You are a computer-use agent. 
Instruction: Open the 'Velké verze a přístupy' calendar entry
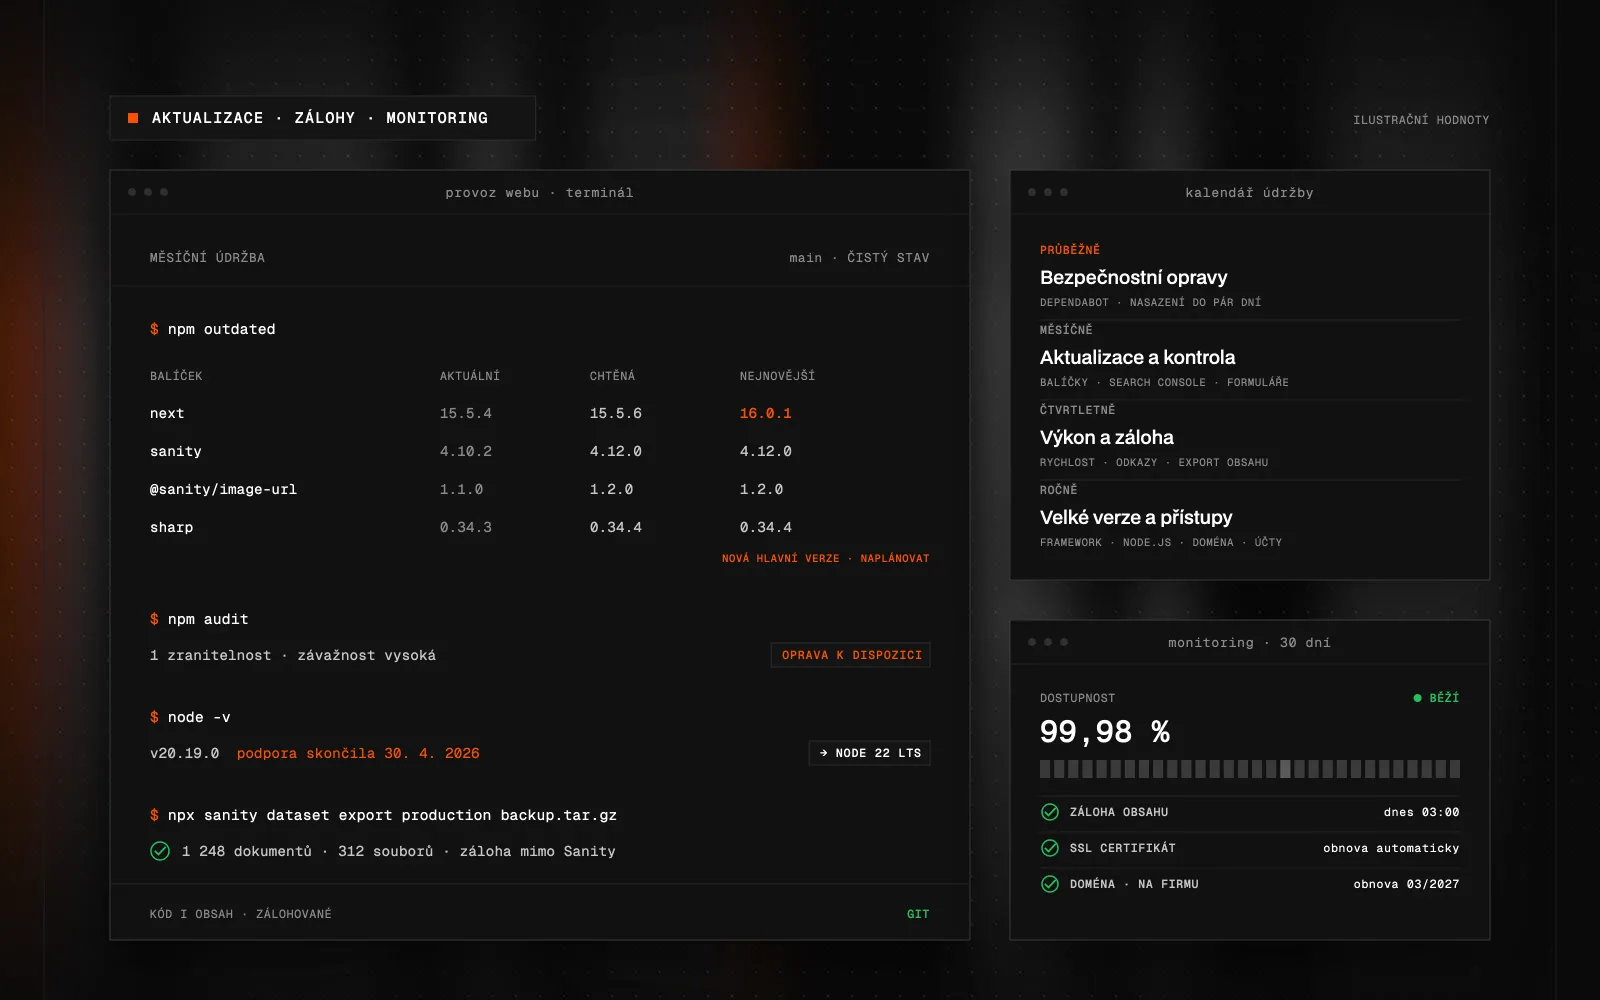[x=1136, y=517]
